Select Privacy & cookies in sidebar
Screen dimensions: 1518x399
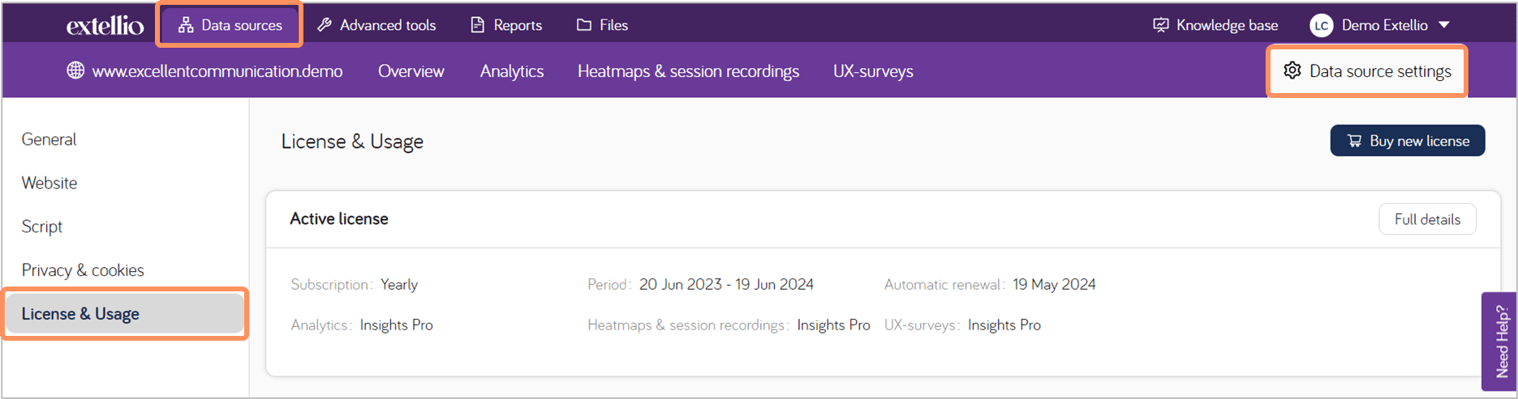[x=83, y=270]
